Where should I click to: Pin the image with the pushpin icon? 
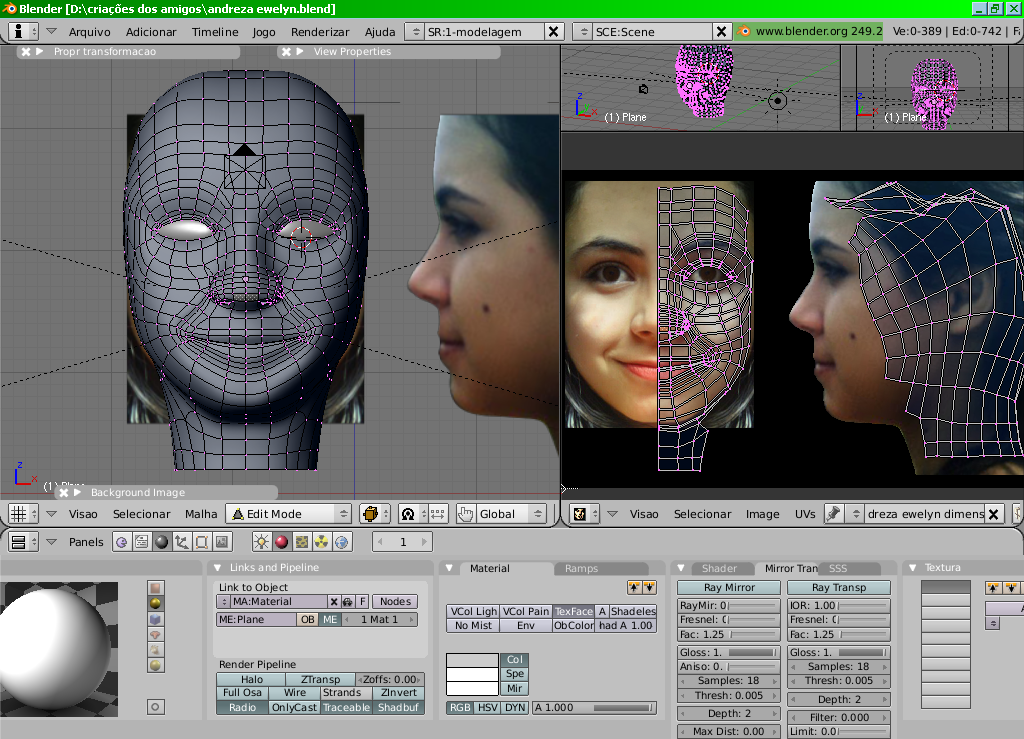[833, 514]
